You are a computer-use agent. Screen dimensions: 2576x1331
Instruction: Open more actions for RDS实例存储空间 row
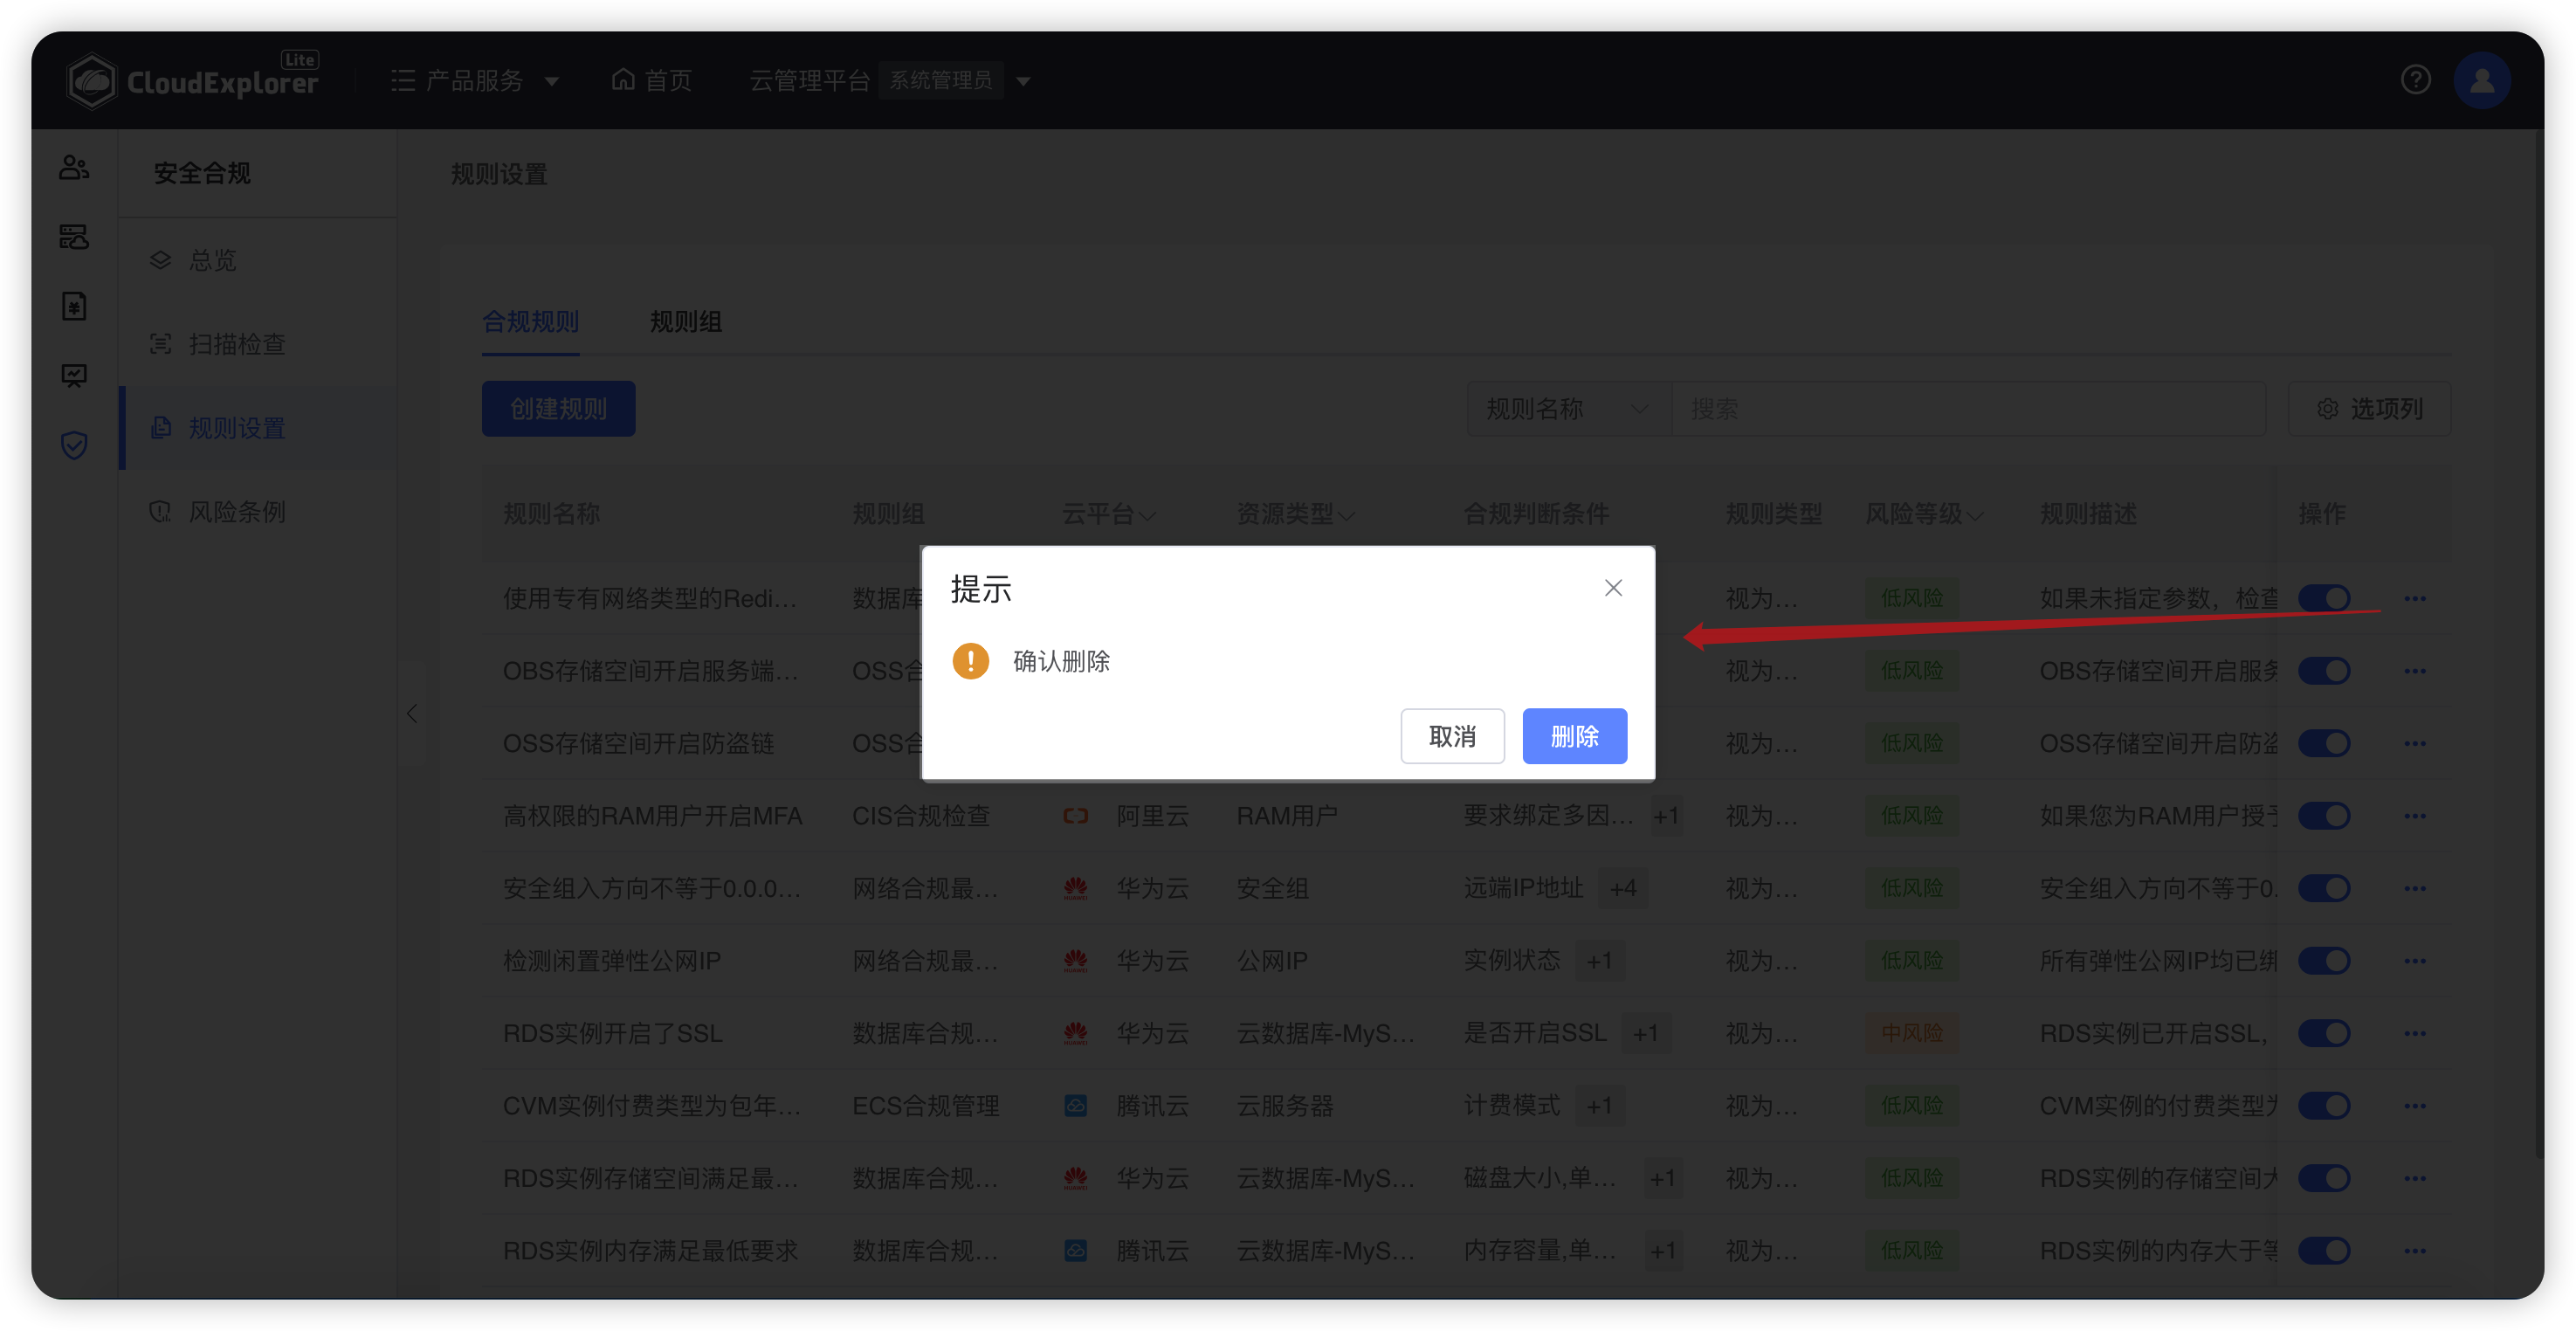2415,1178
